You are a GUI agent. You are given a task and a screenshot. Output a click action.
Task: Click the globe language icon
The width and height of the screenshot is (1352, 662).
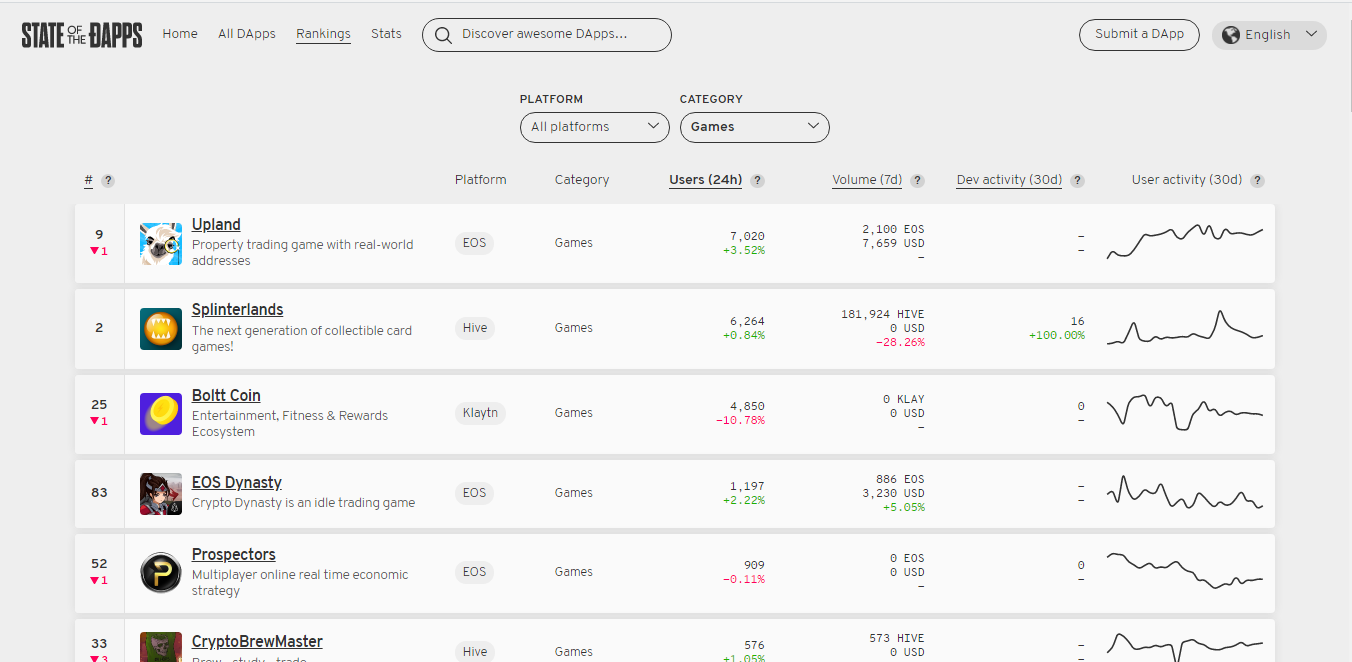click(1231, 34)
